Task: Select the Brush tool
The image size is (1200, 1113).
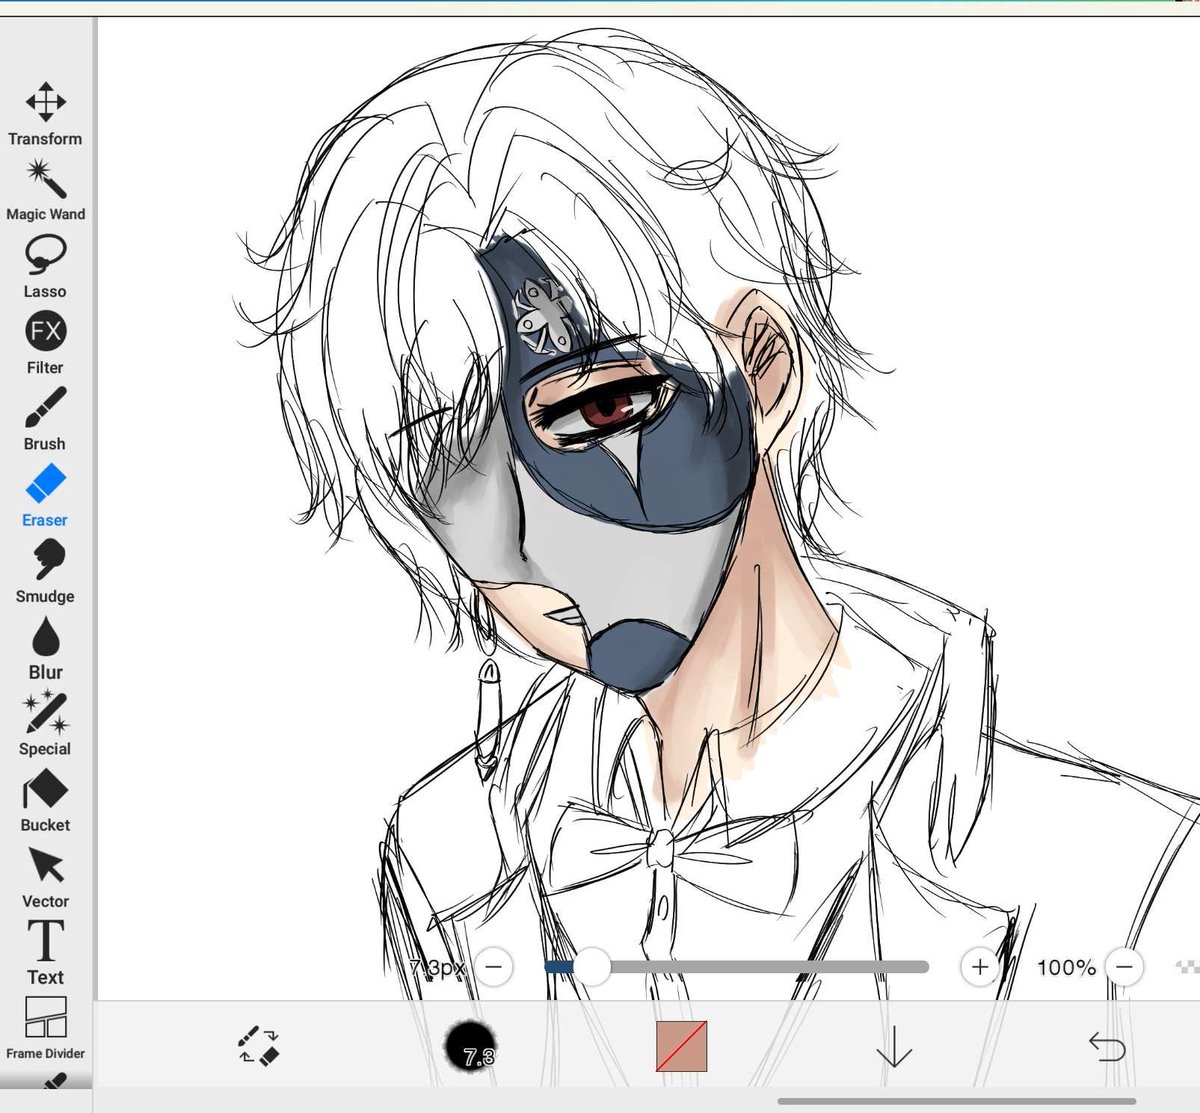Action: [x=45, y=419]
